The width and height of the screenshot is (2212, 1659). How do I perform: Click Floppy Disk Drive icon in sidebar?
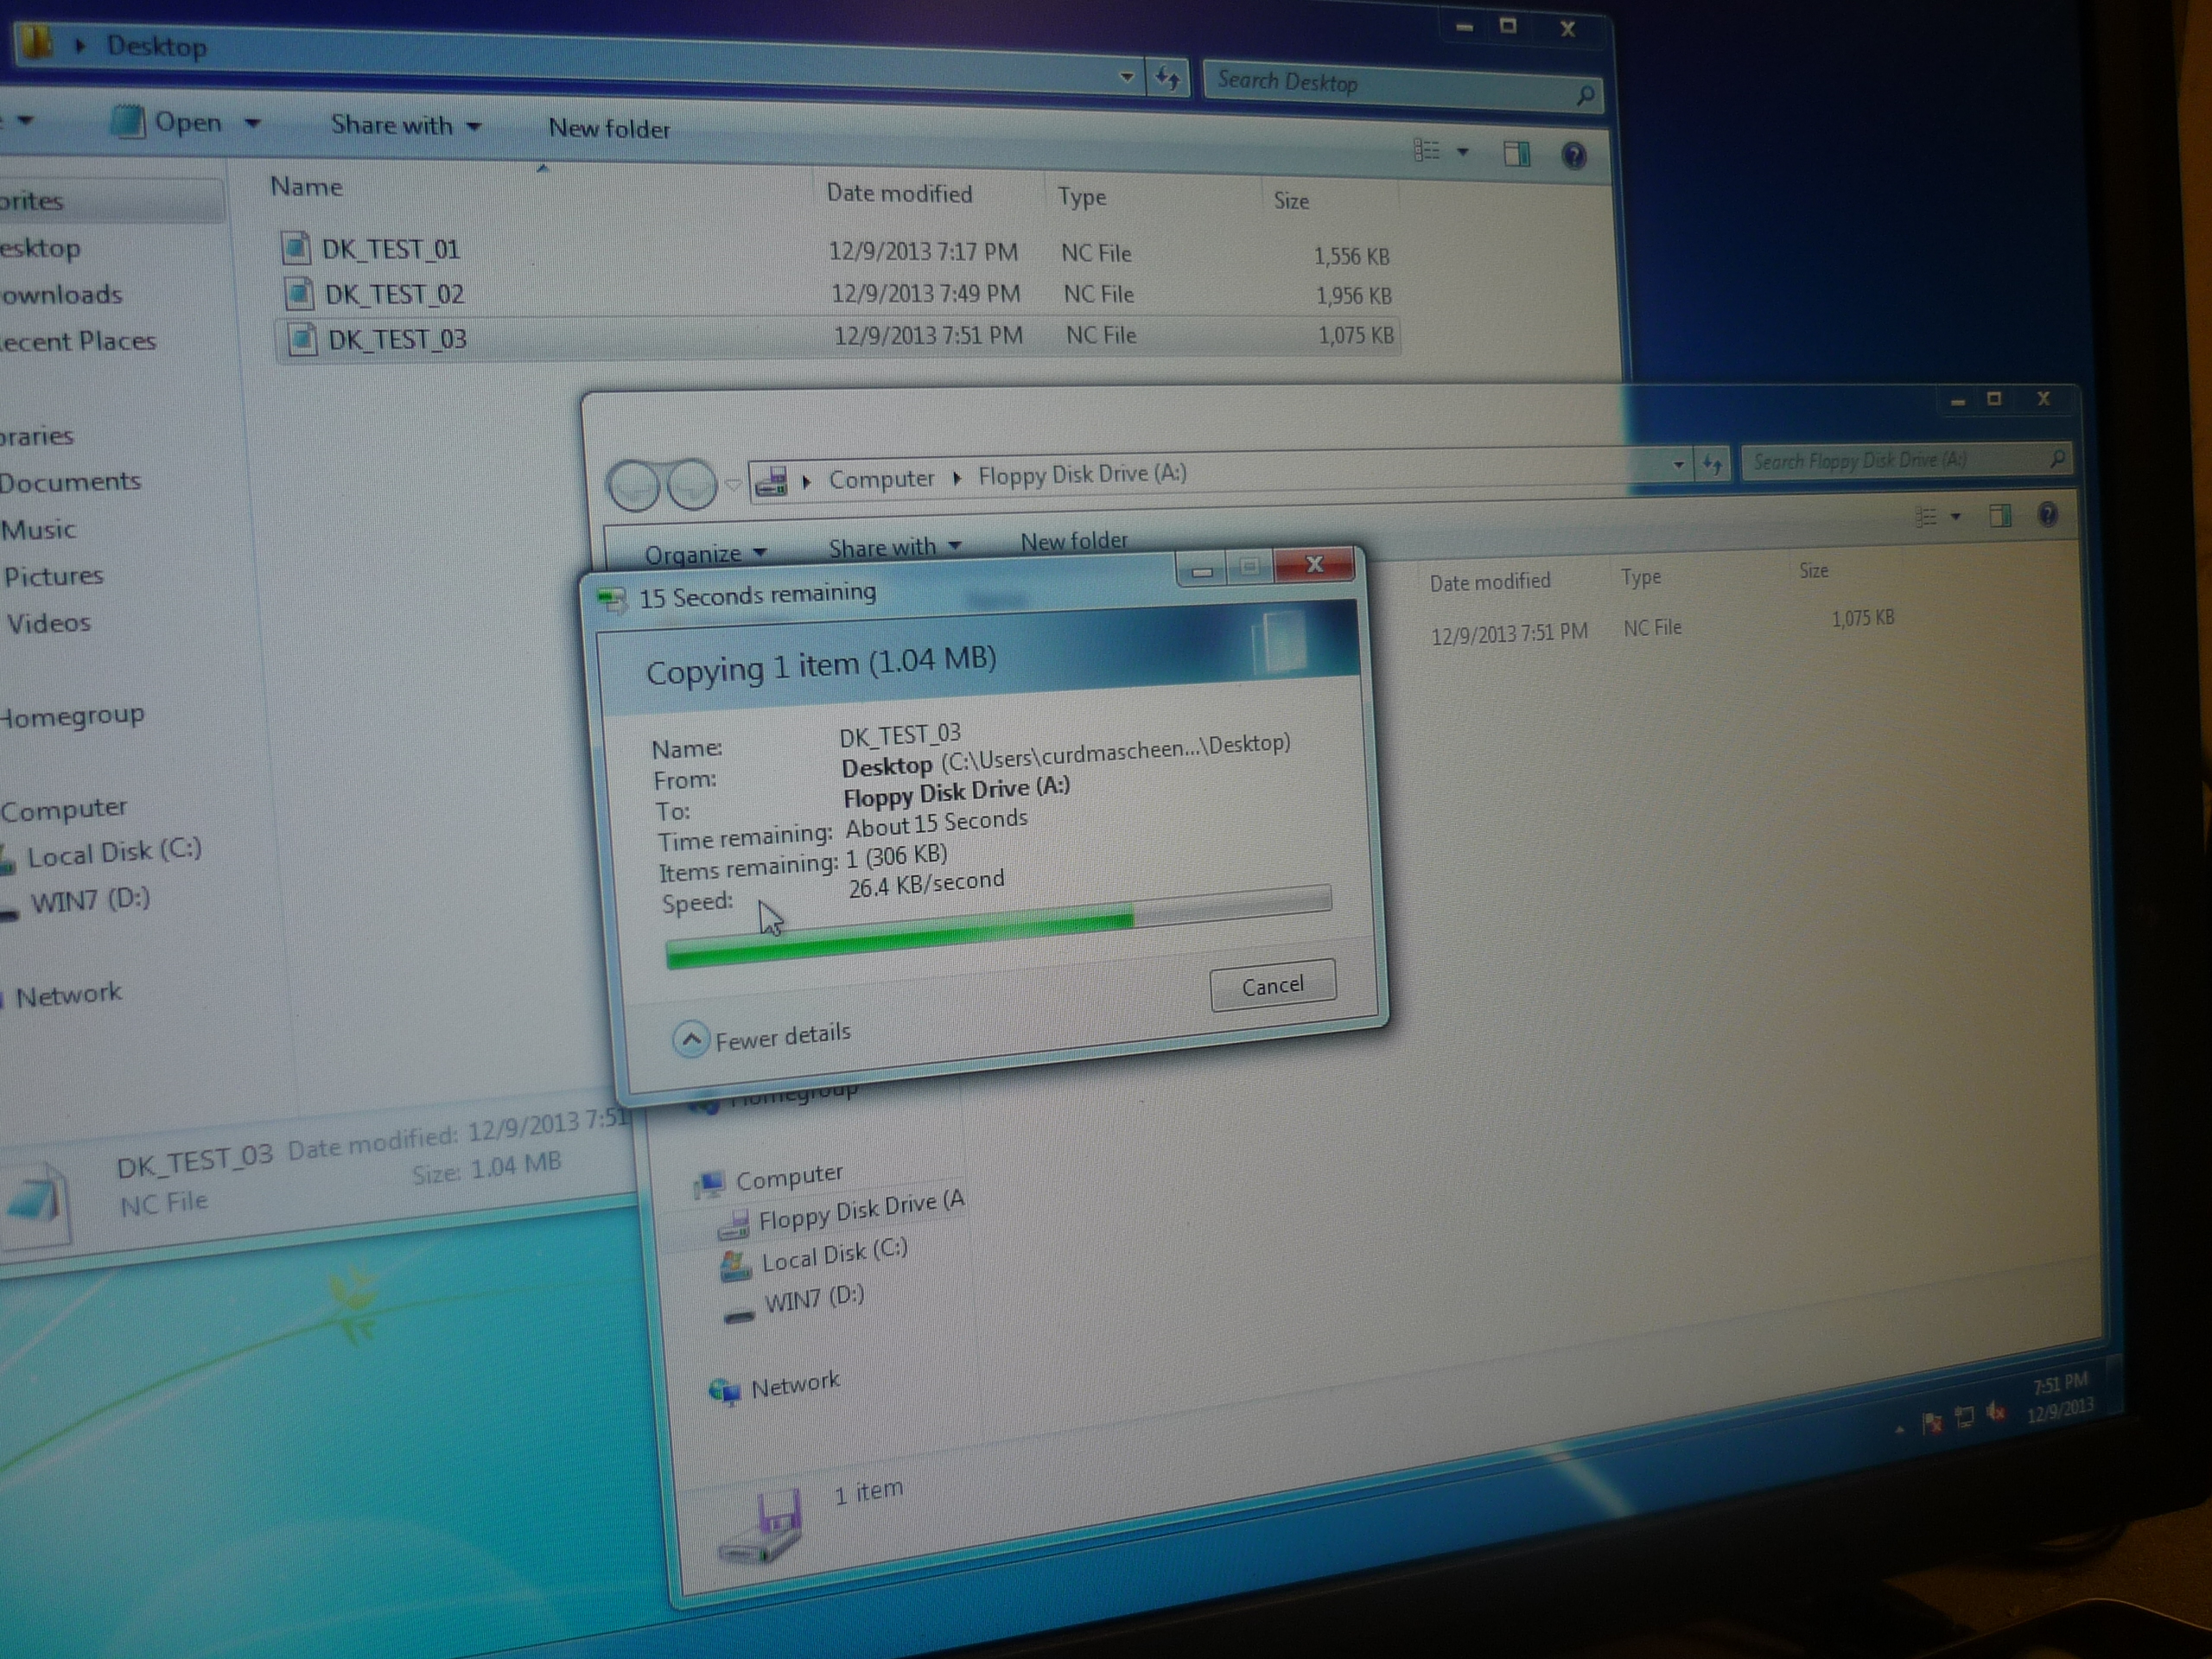click(x=733, y=1225)
